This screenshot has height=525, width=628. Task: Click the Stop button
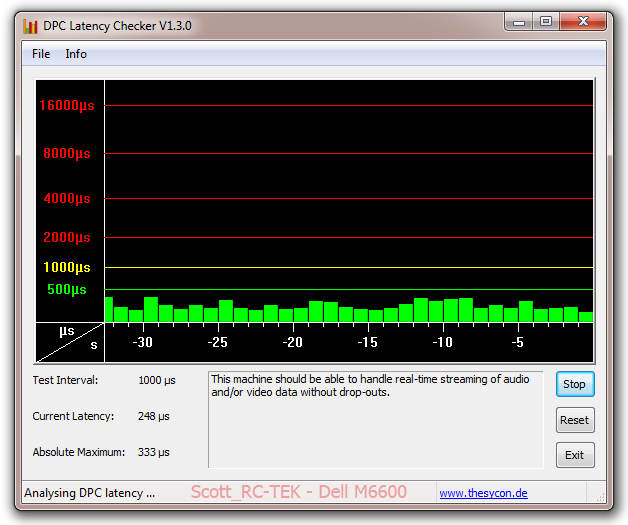575,384
